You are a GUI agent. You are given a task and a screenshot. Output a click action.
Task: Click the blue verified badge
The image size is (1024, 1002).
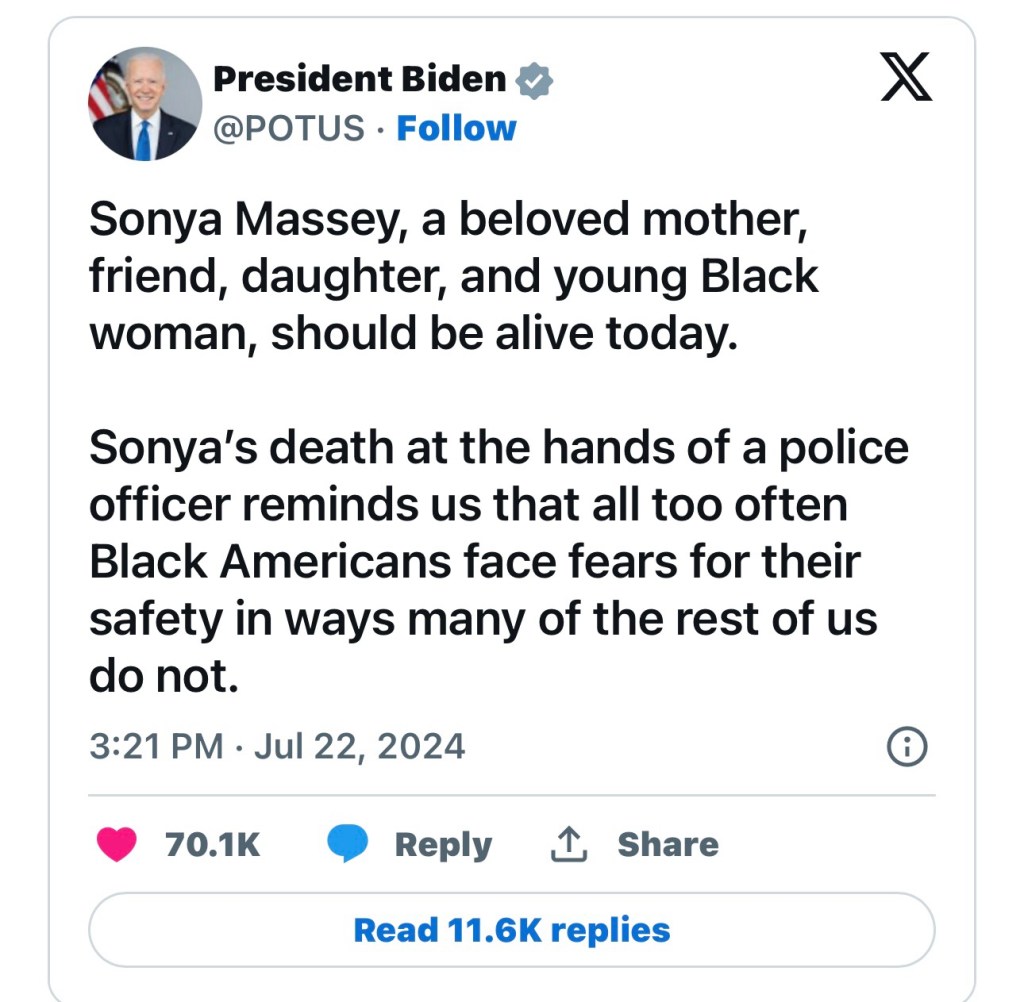tap(535, 80)
